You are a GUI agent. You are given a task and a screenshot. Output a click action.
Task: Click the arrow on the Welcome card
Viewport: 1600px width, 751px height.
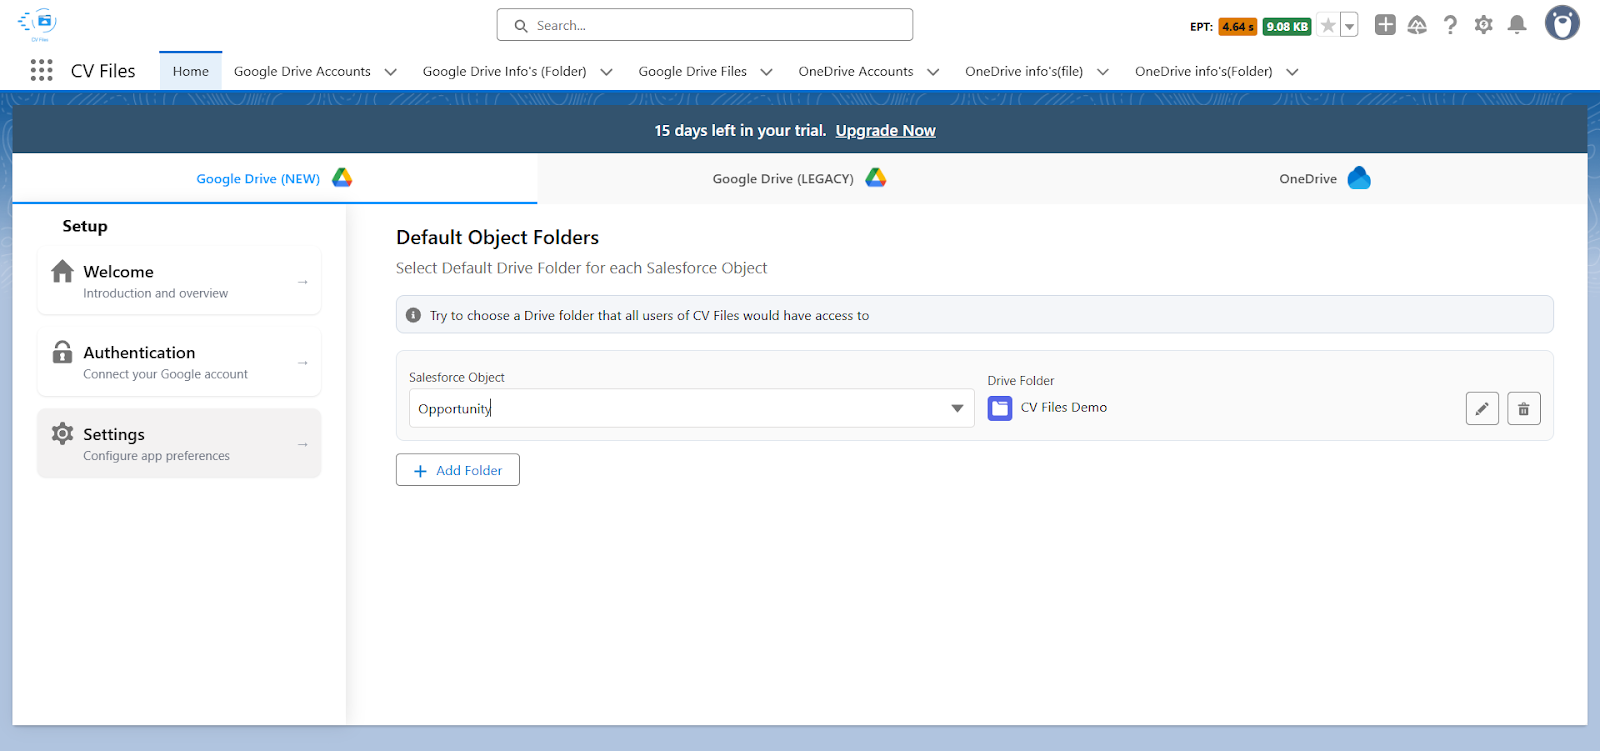(302, 282)
